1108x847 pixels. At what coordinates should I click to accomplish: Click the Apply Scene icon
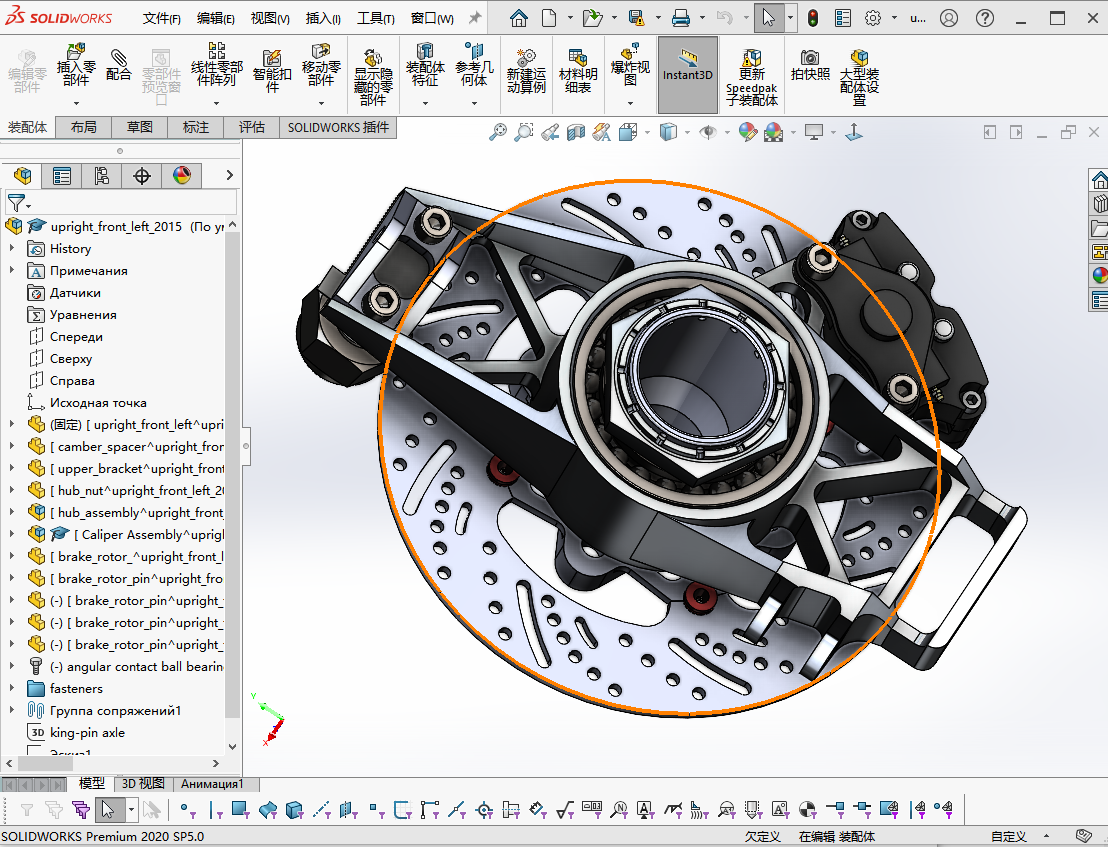(774, 132)
